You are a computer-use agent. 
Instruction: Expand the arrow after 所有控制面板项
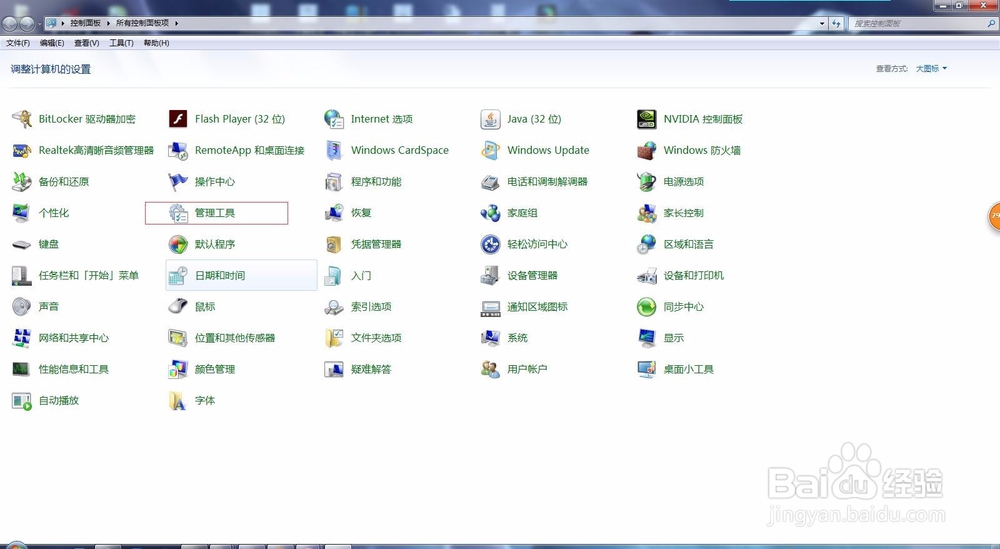[x=177, y=23]
